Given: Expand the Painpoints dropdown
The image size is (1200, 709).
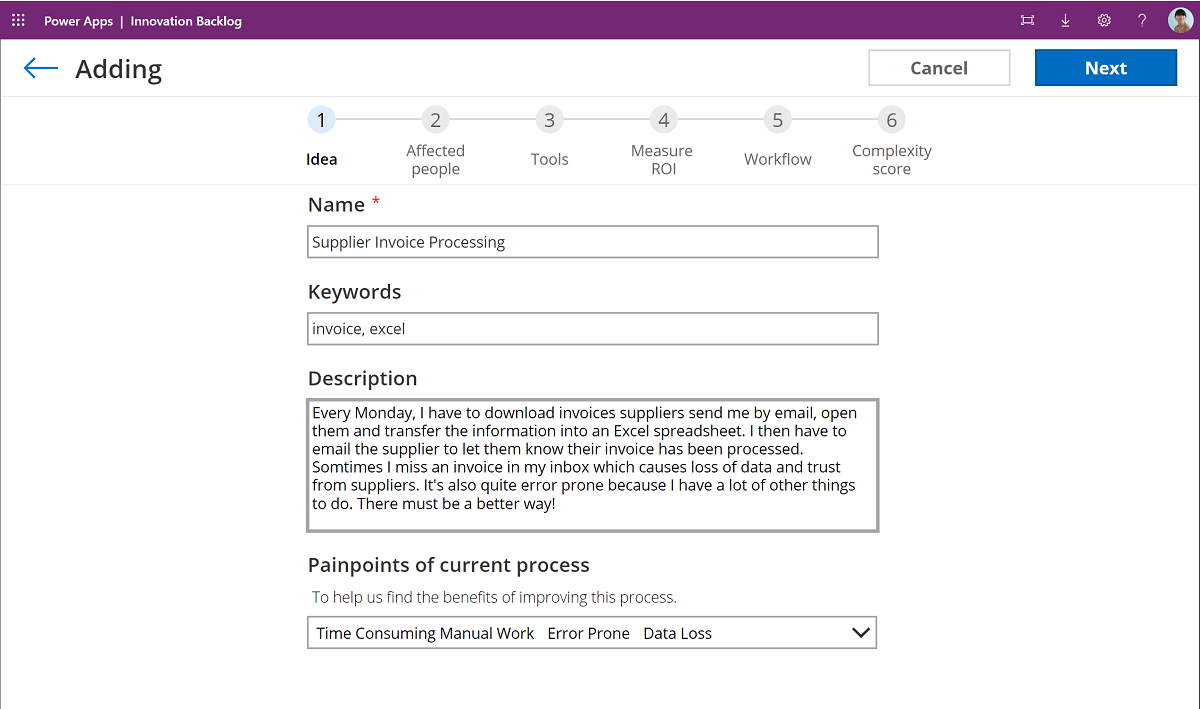Looking at the screenshot, I should click(x=860, y=632).
